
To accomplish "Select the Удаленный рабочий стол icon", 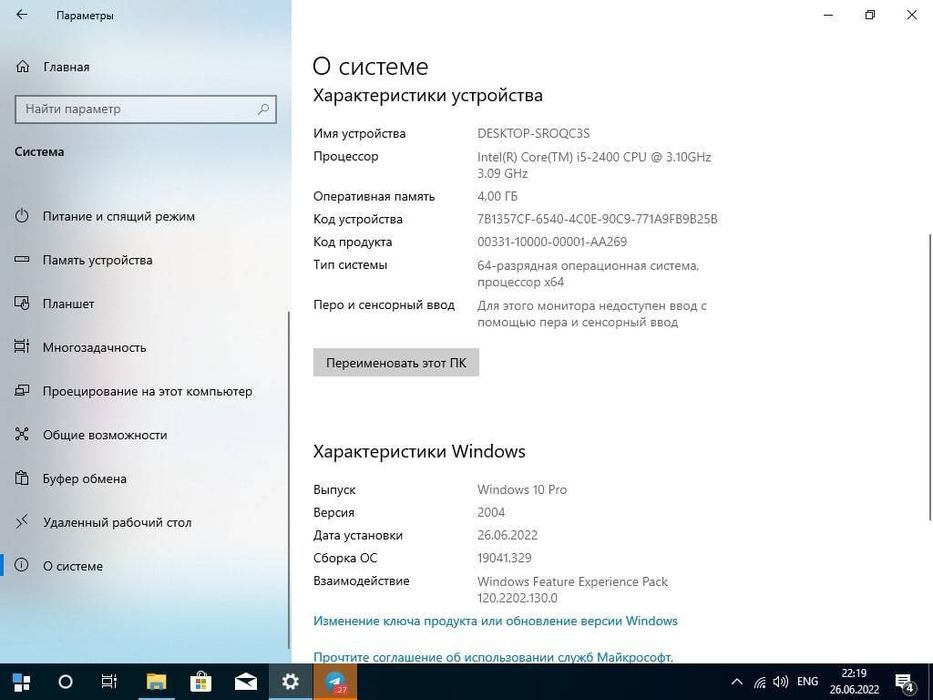I will pyautogui.click(x=22, y=522).
